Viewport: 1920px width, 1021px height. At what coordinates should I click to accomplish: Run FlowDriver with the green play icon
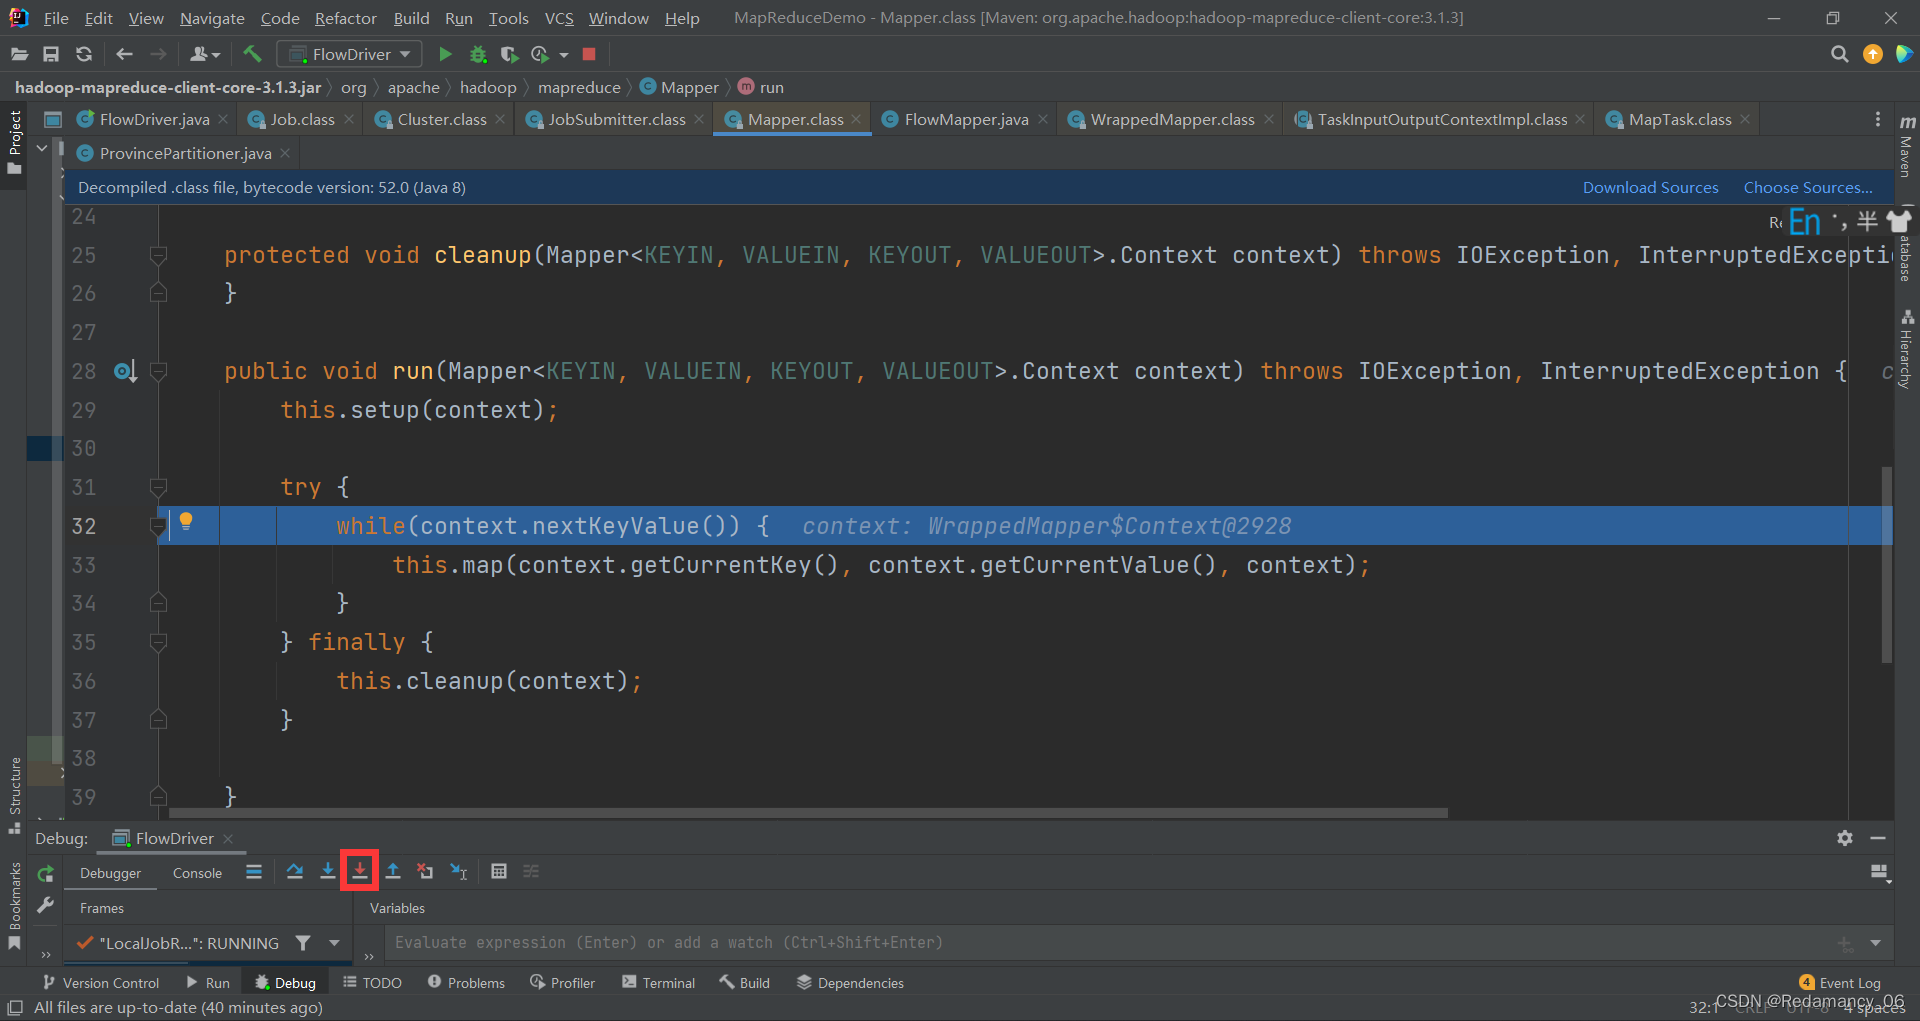pos(446,54)
